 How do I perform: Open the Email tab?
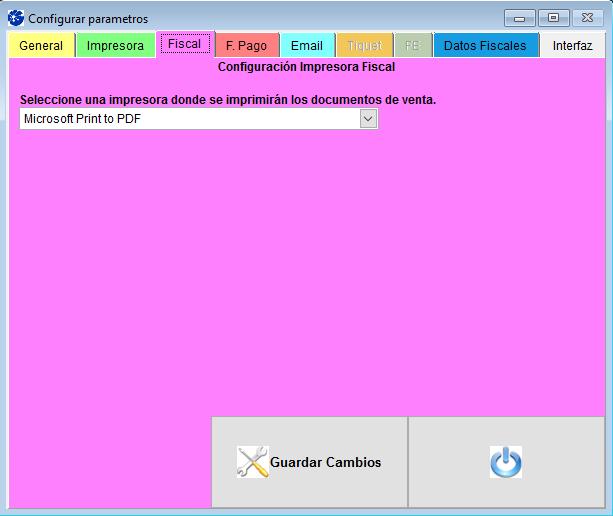[307, 46]
